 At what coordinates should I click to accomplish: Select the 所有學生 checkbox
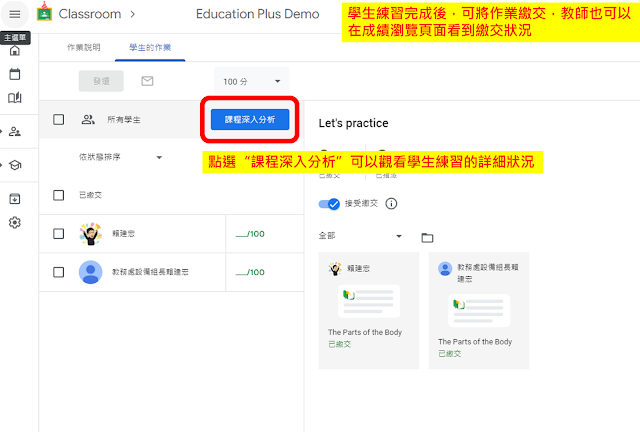coord(59,120)
